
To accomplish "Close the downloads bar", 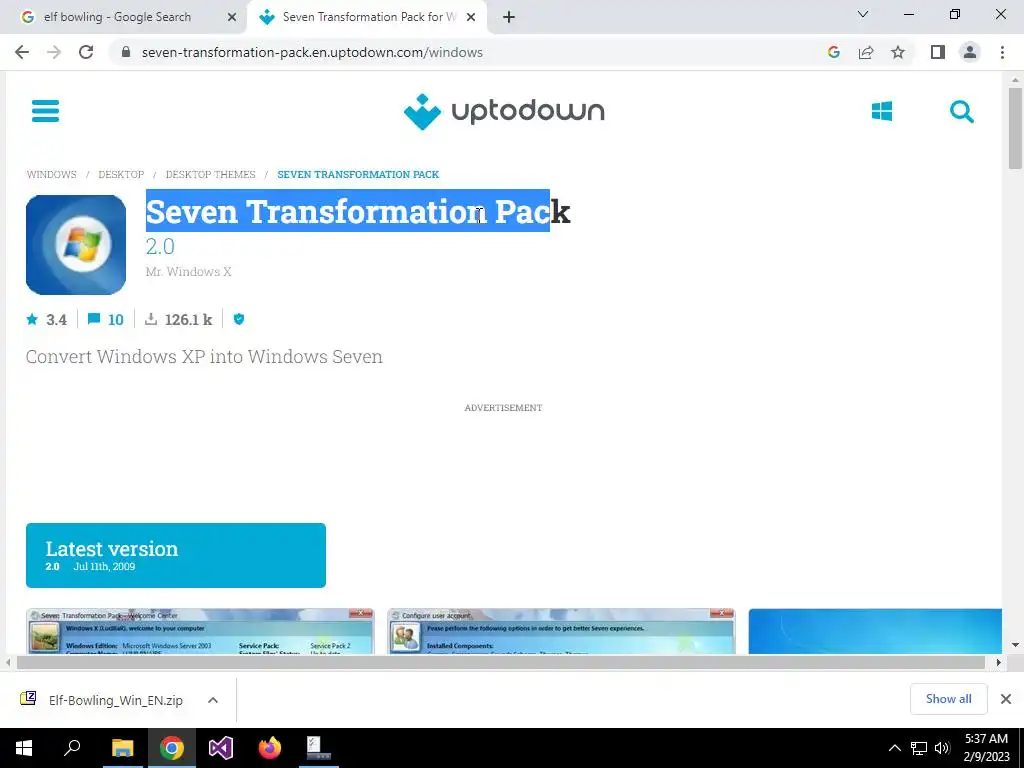I will [x=1006, y=699].
